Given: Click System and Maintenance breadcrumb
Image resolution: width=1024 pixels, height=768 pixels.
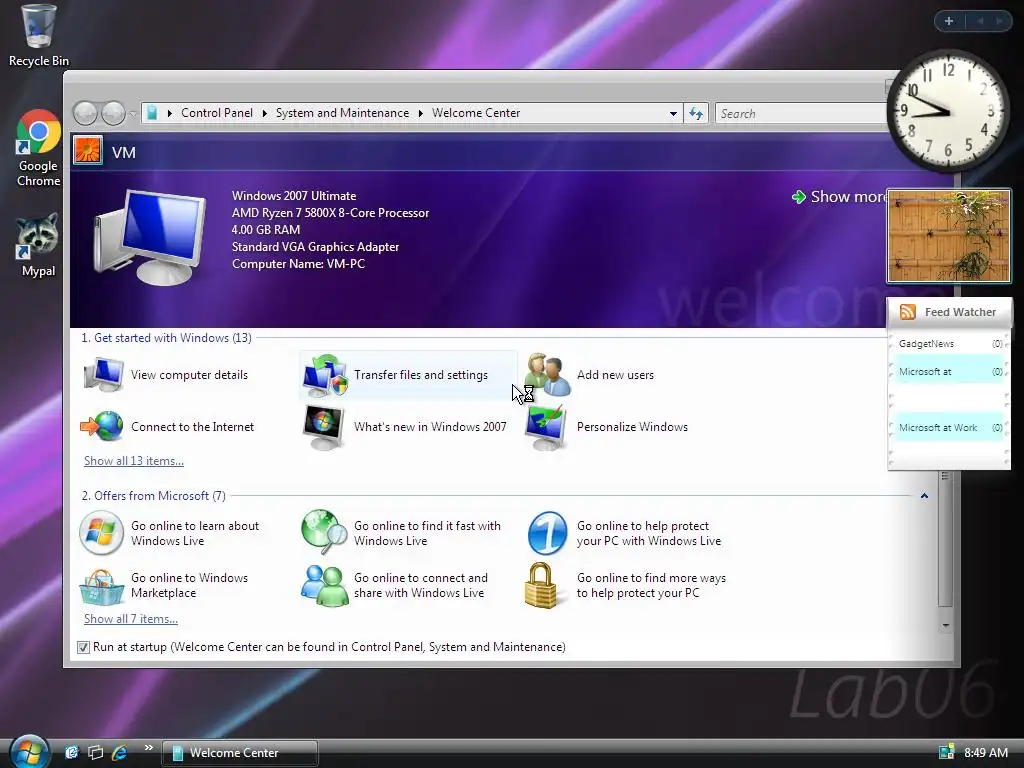Looking at the screenshot, I should (x=342, y=113).
